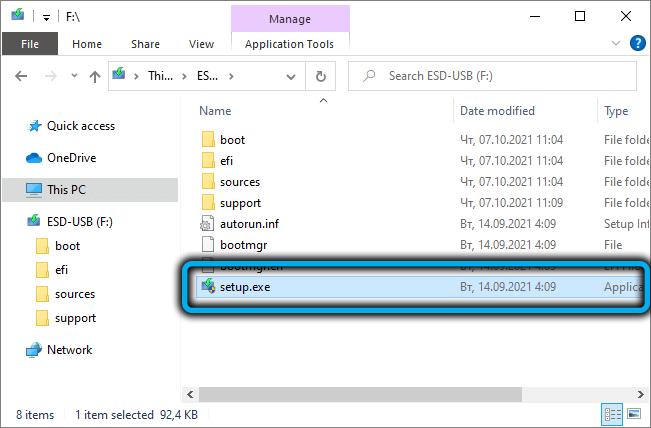The height and width of the screenshot is (428, 651).
Task: Expand the ribbon with the chevron
Action: coord(616,44)
